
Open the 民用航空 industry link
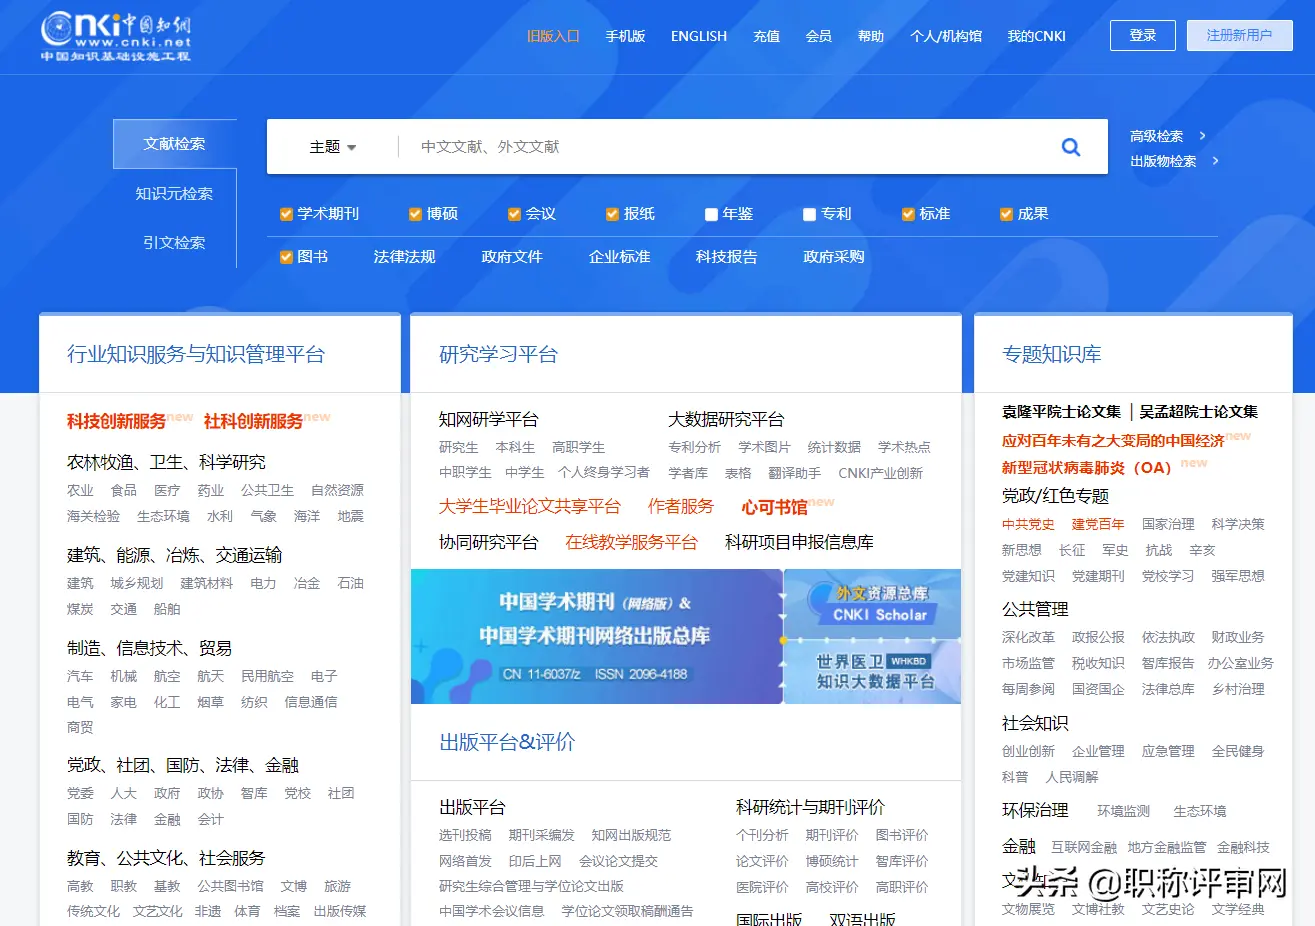pos(267,676)
